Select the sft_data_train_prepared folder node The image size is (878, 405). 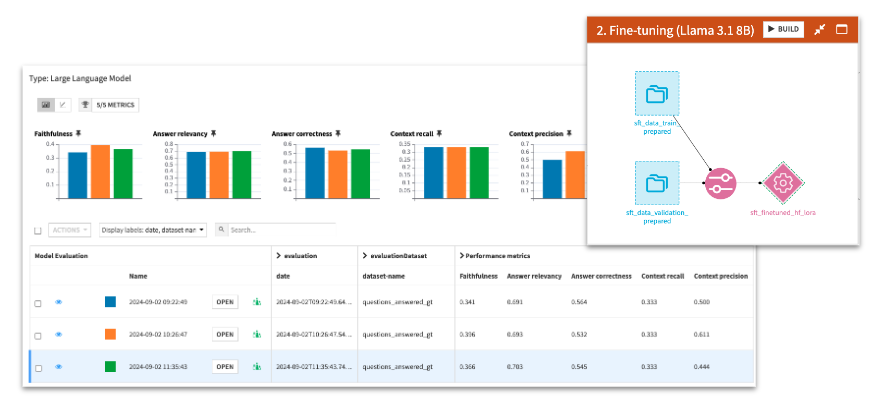click(x=657, y=94)
